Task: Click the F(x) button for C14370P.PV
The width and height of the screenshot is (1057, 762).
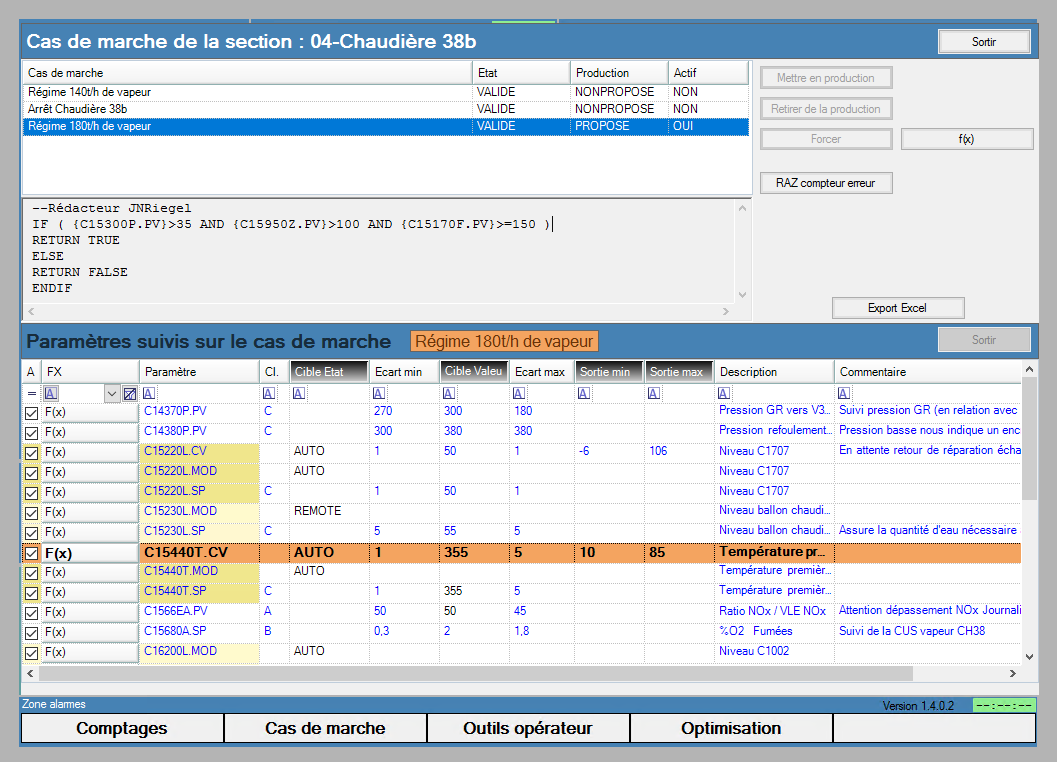Action: [x=90, y=413]
